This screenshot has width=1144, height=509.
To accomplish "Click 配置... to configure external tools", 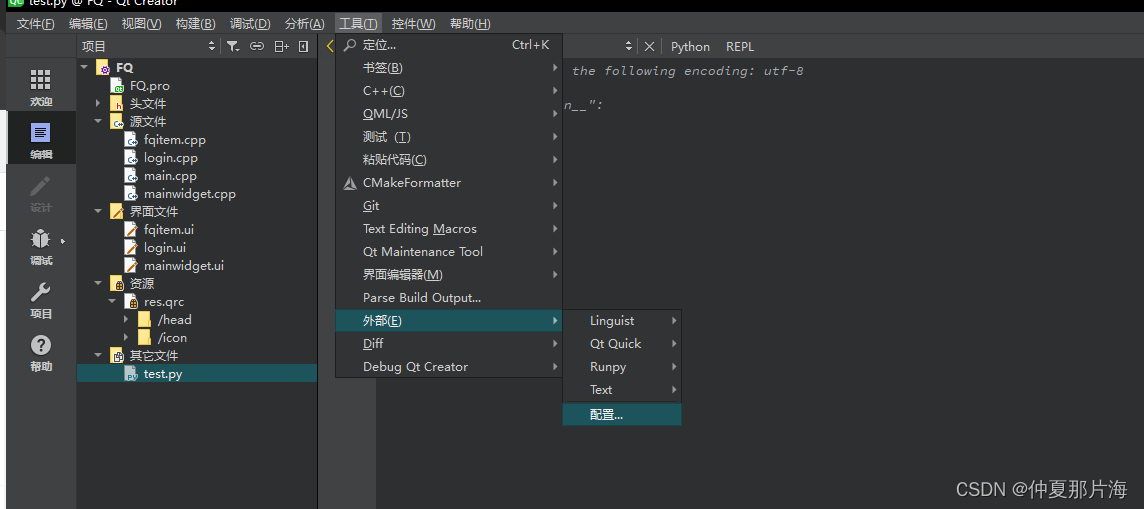I will point(622,415).
